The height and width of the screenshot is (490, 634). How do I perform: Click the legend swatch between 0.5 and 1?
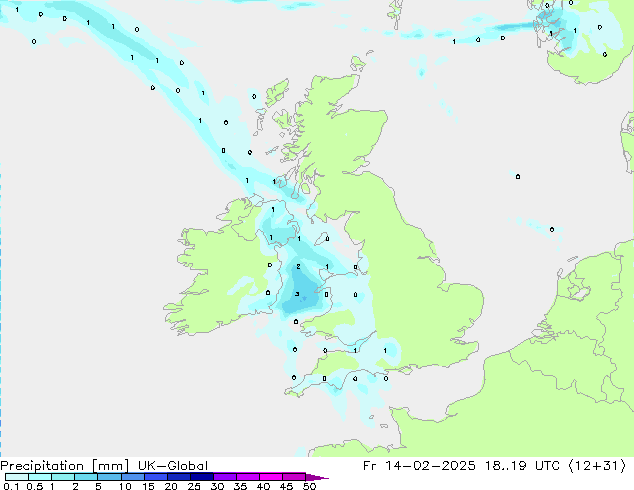tap(40, 477)
